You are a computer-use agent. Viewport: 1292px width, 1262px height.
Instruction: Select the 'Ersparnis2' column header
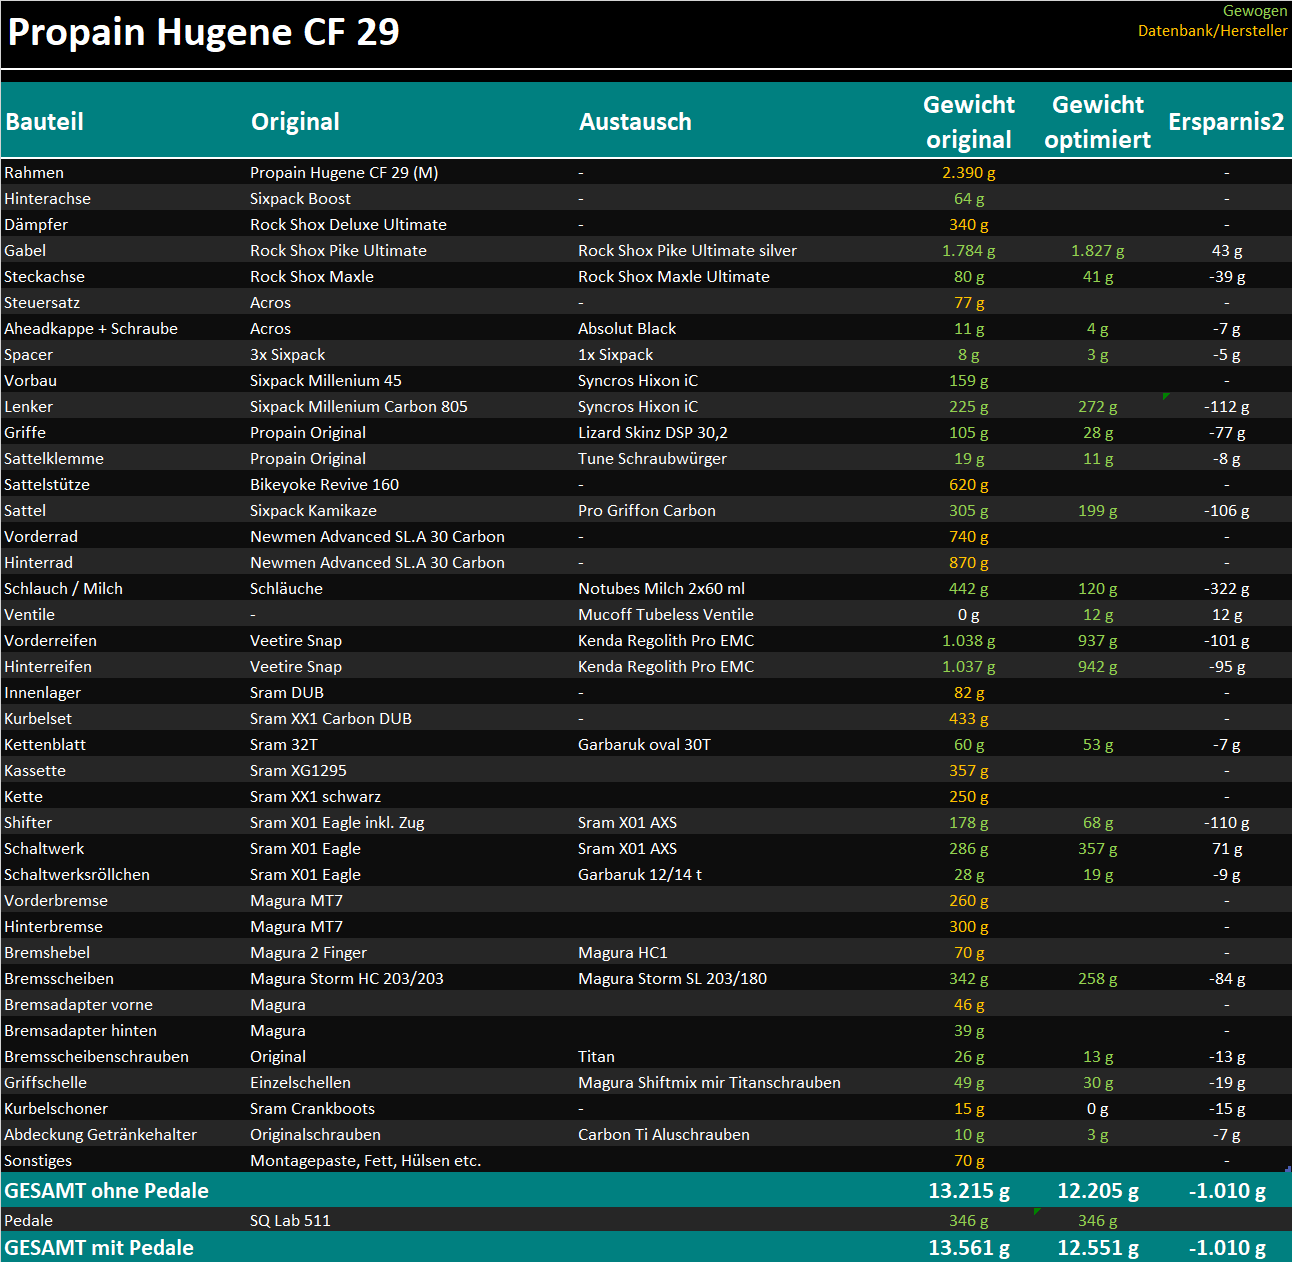pyautogui.click(x=1226, y=122)
